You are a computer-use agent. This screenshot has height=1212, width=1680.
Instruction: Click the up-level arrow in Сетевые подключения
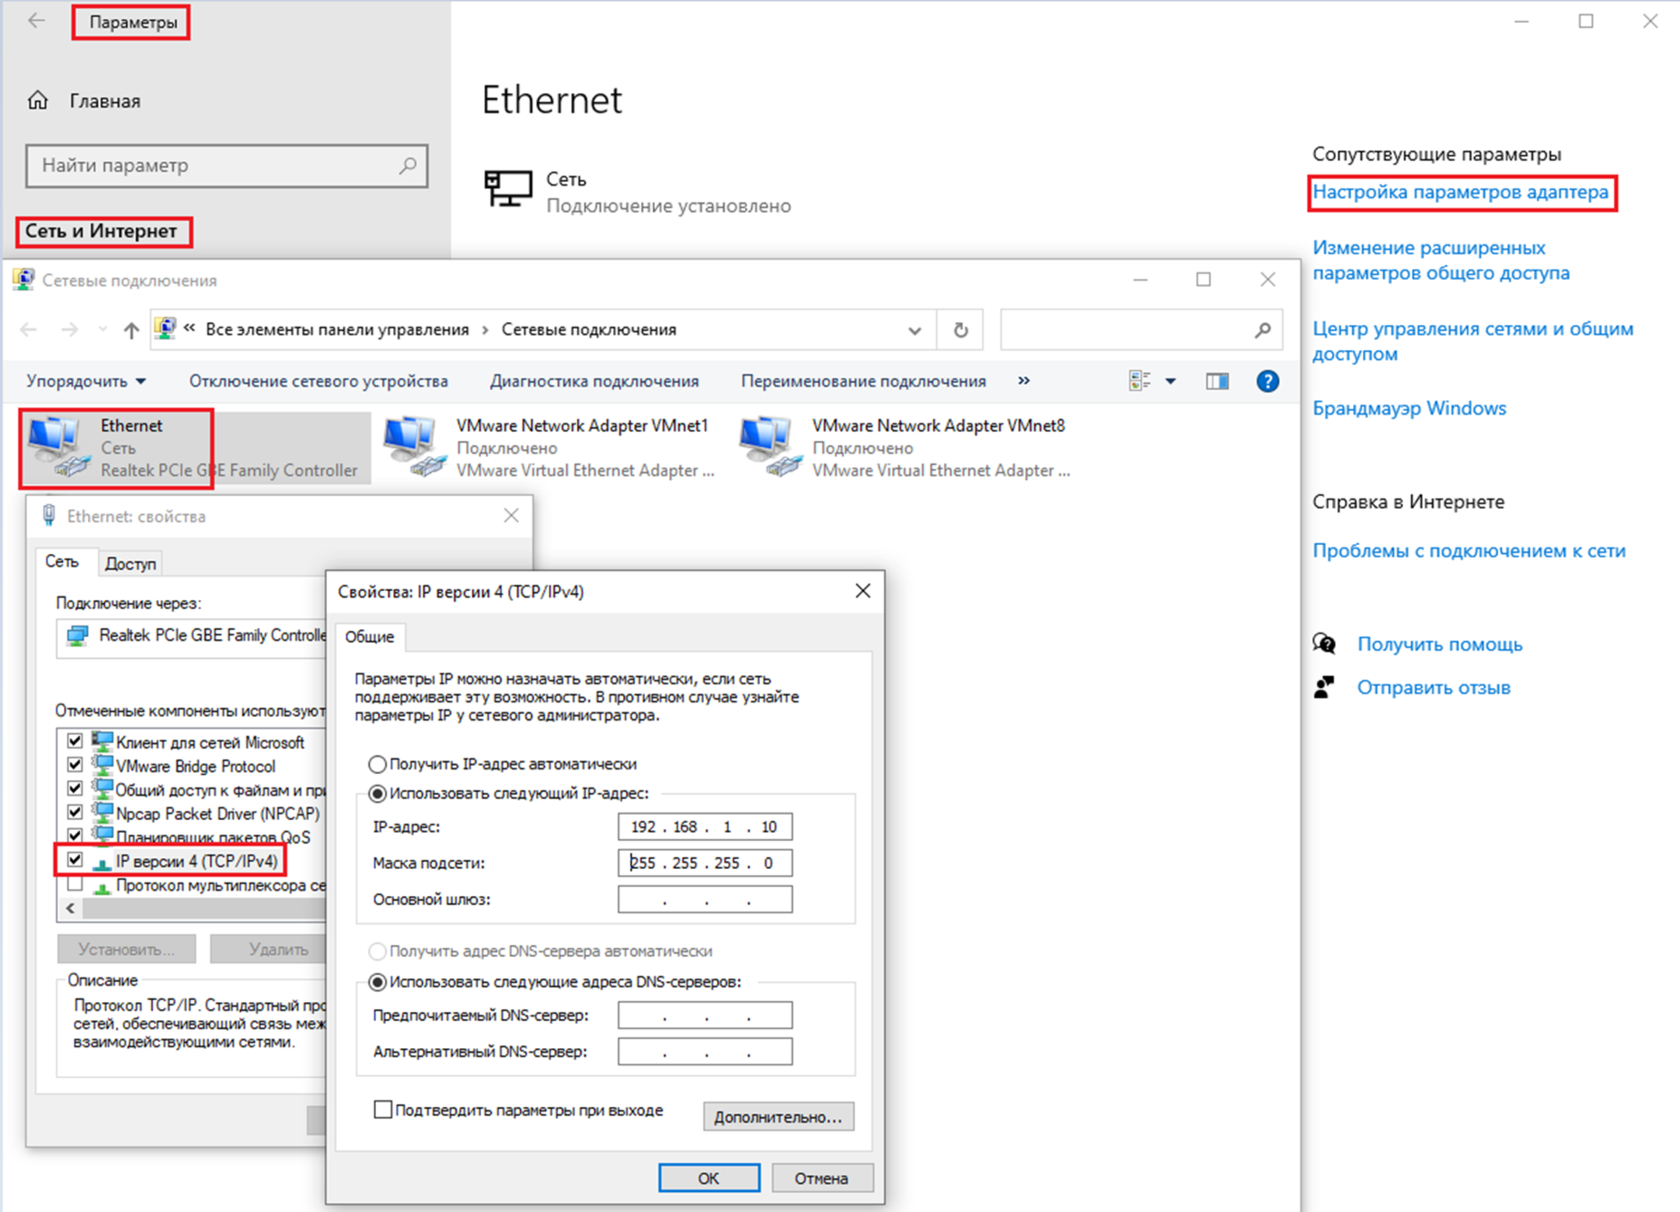click(131, 330)
